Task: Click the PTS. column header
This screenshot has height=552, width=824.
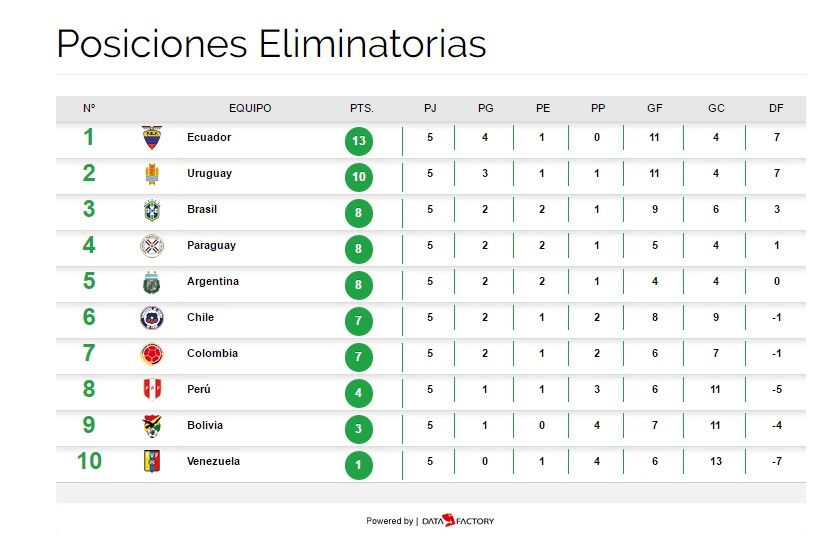Action: pos(362,108)
